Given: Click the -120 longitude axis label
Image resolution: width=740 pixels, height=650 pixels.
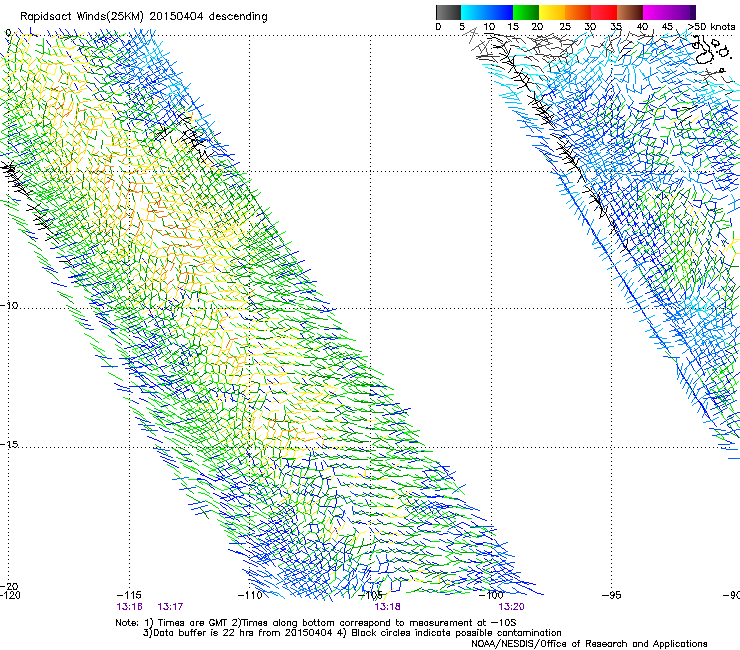Looking at the screenshot, I should [x=10, y=595].
